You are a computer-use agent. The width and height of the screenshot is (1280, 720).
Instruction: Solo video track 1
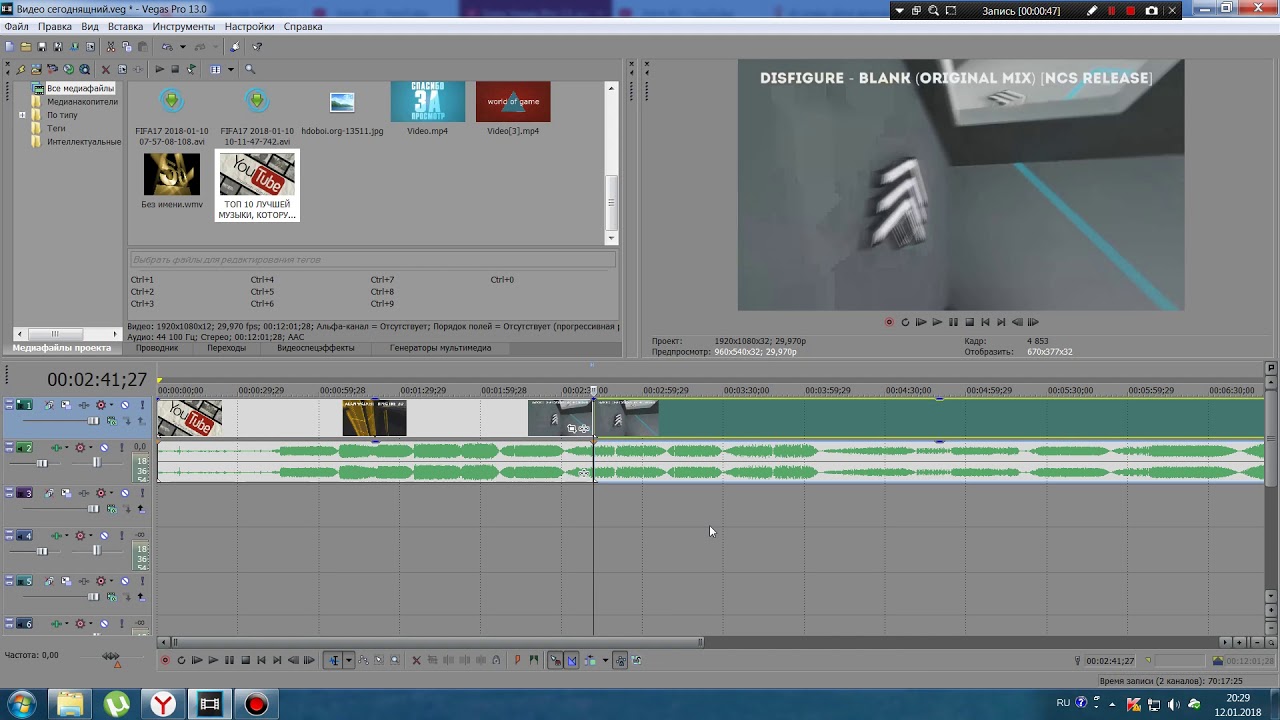point(142,405)
